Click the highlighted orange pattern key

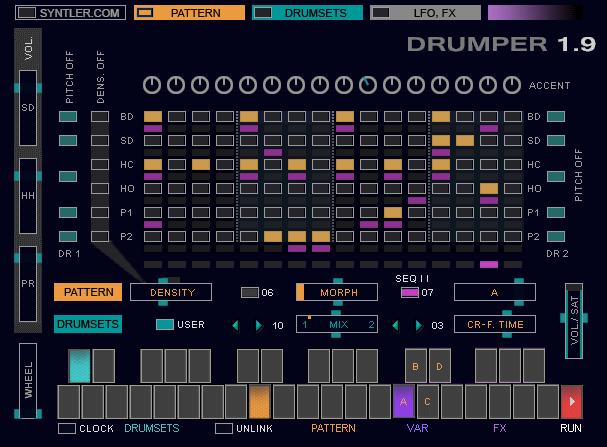[x=259, y=402]
